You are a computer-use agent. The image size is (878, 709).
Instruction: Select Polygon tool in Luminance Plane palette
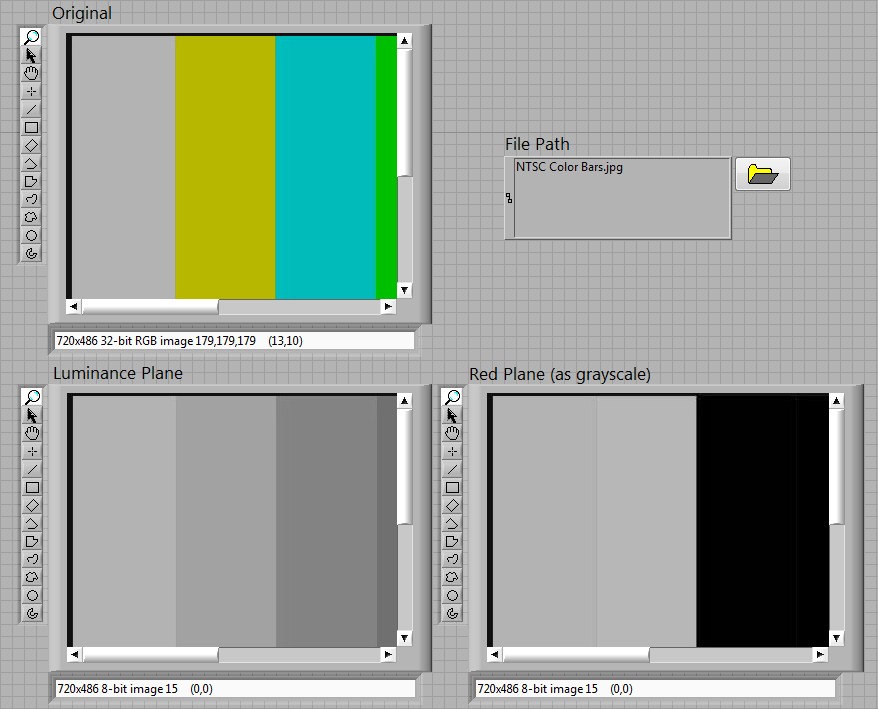click(x=32, y=542)
